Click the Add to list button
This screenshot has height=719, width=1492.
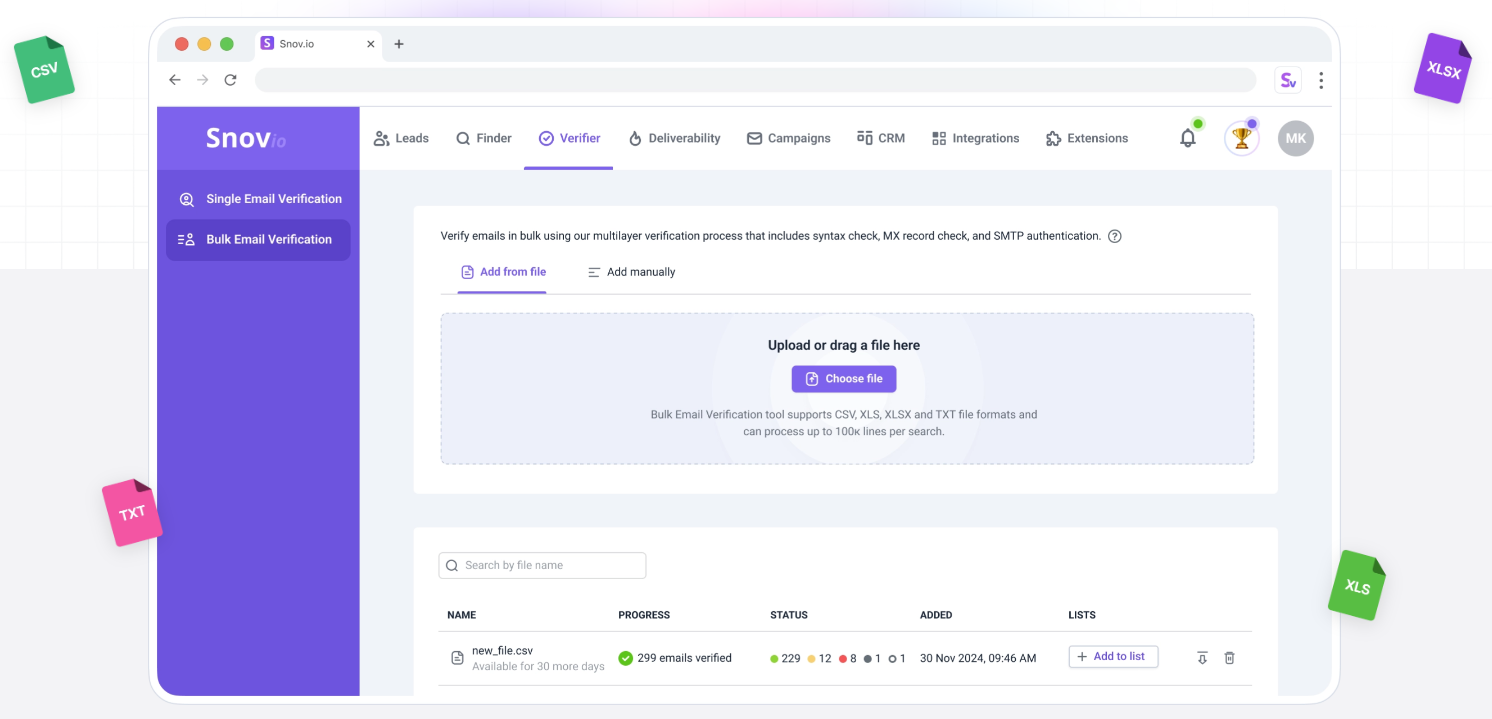1113,657
